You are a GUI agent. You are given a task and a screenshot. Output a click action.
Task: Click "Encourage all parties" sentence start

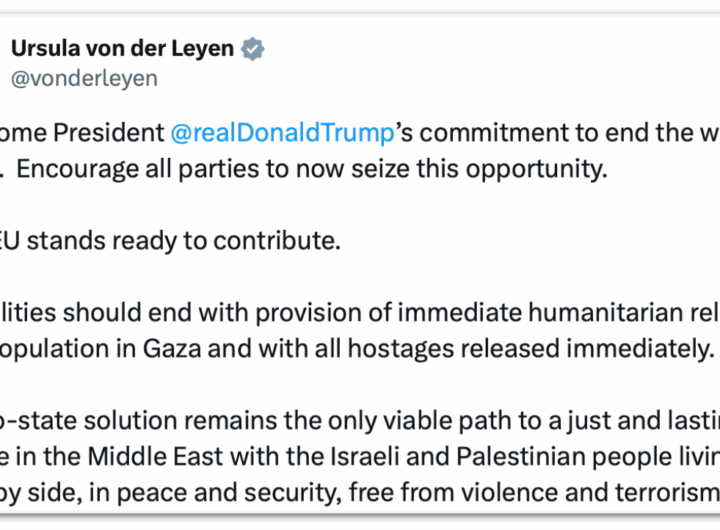click(111, 168)
